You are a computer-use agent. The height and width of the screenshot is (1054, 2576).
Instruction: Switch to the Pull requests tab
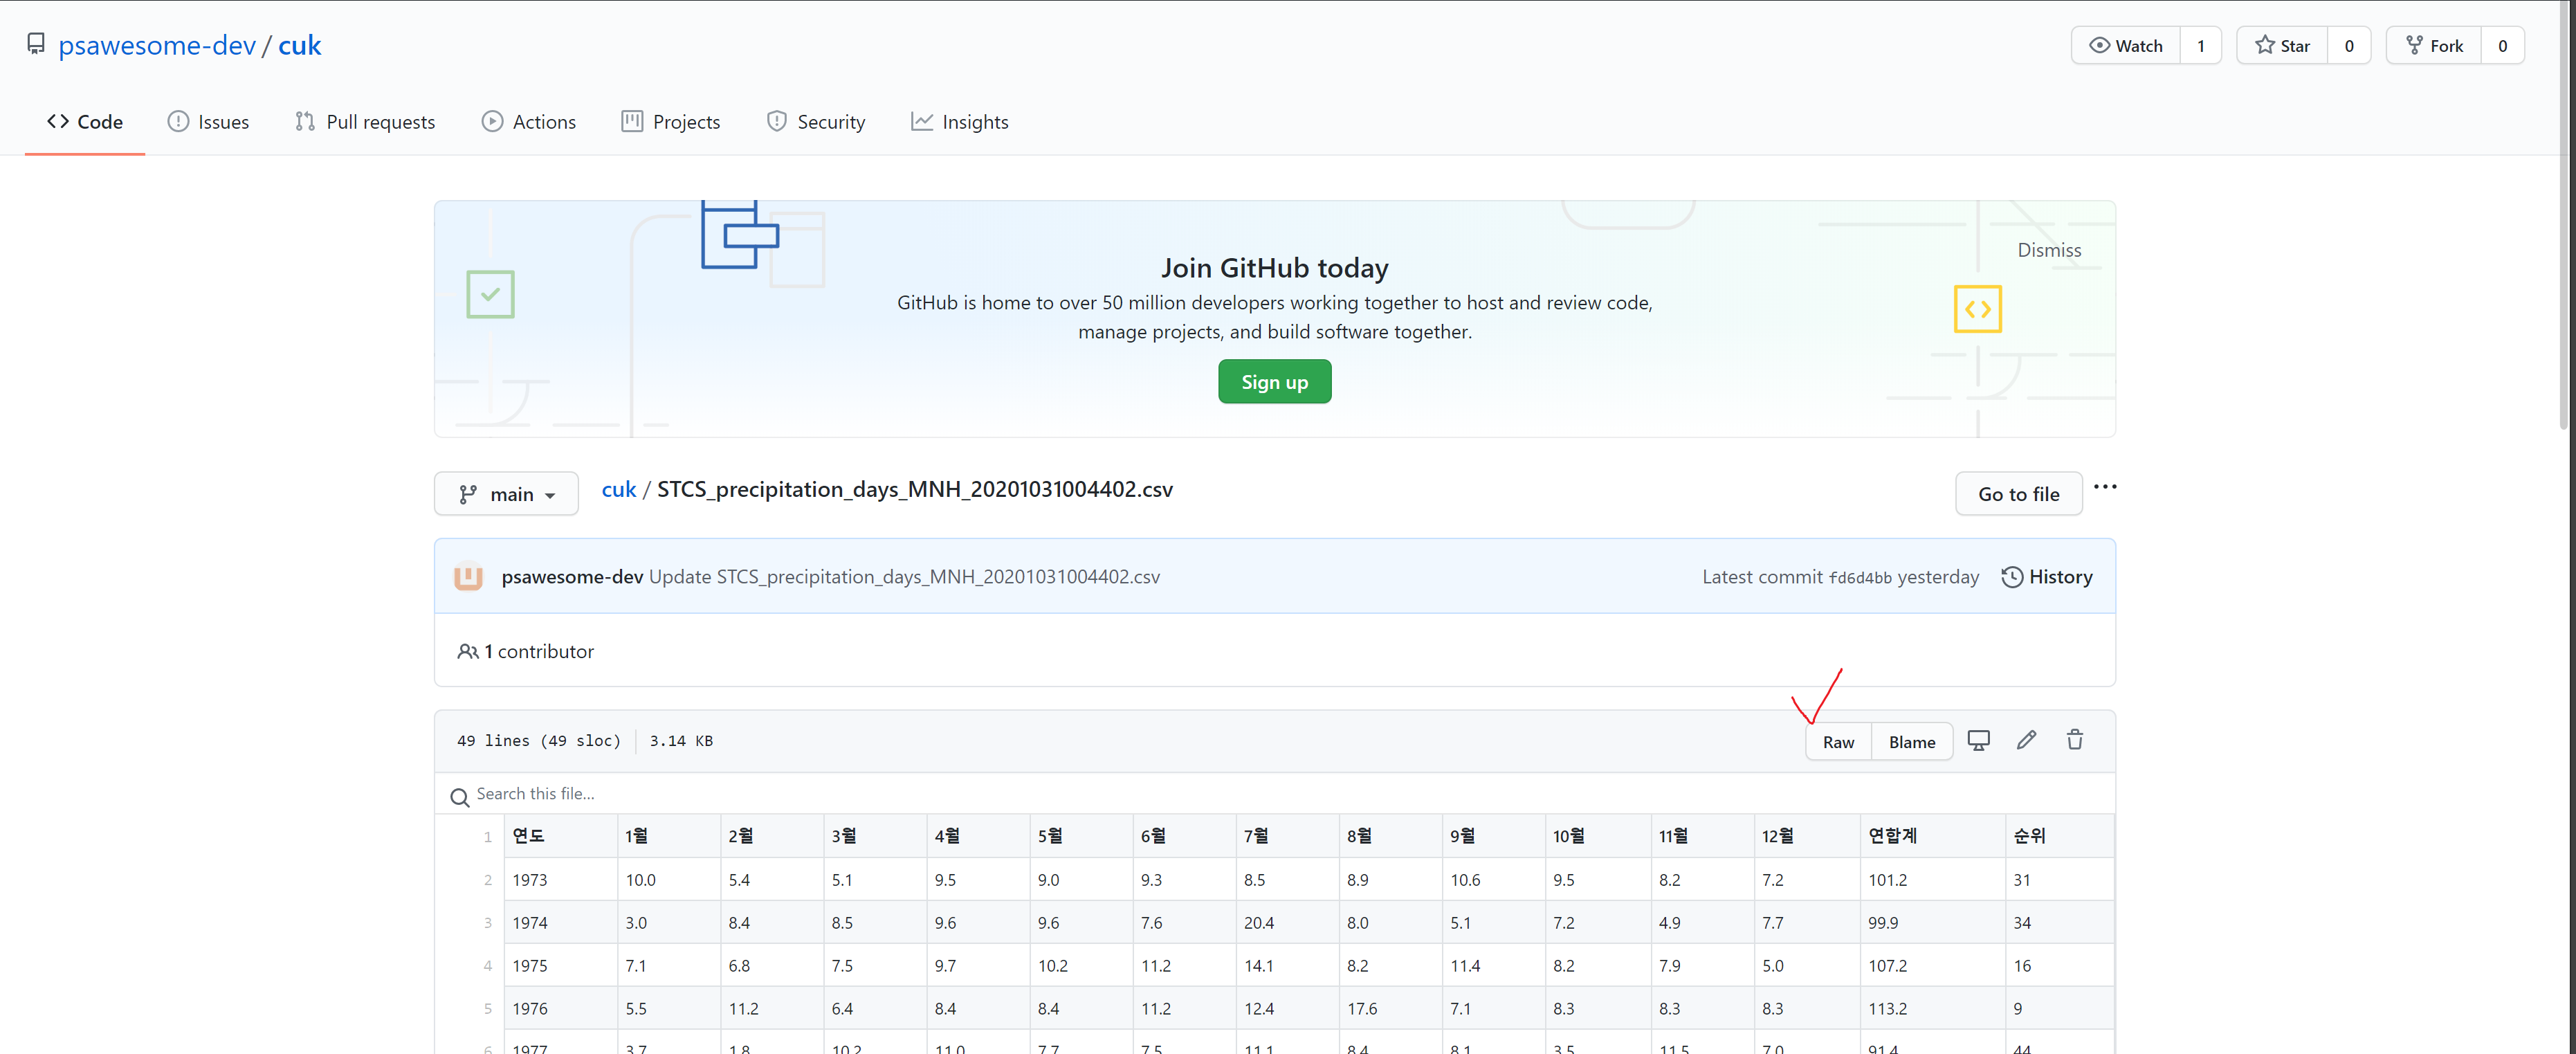tap(365, 122)
